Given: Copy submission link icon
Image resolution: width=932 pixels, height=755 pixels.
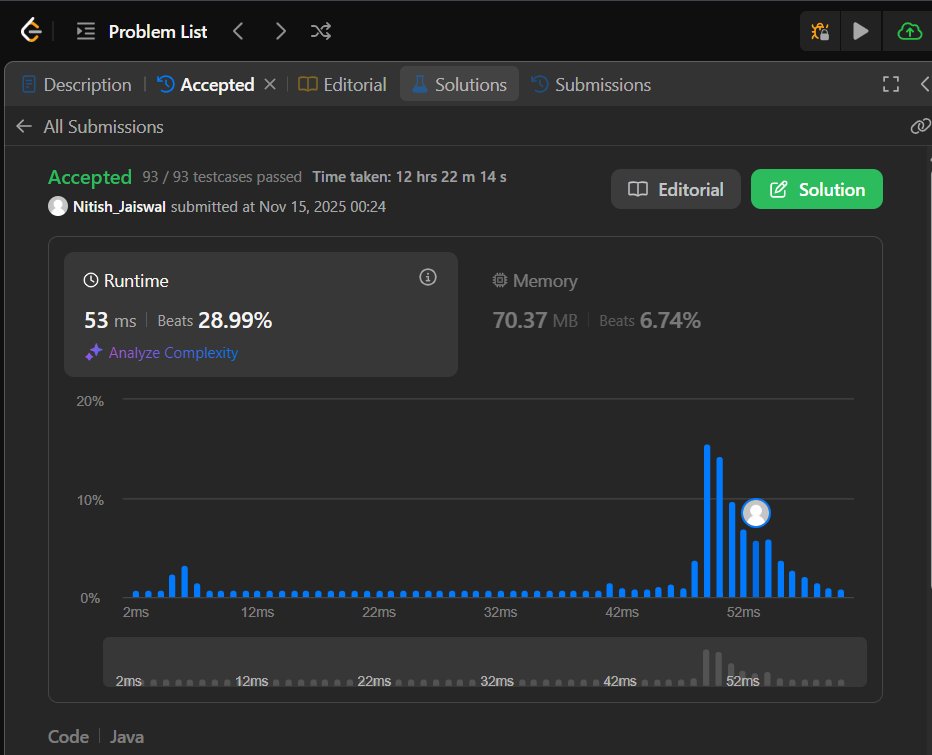Looking at the screenshot, I should click(x=920, y=126).
